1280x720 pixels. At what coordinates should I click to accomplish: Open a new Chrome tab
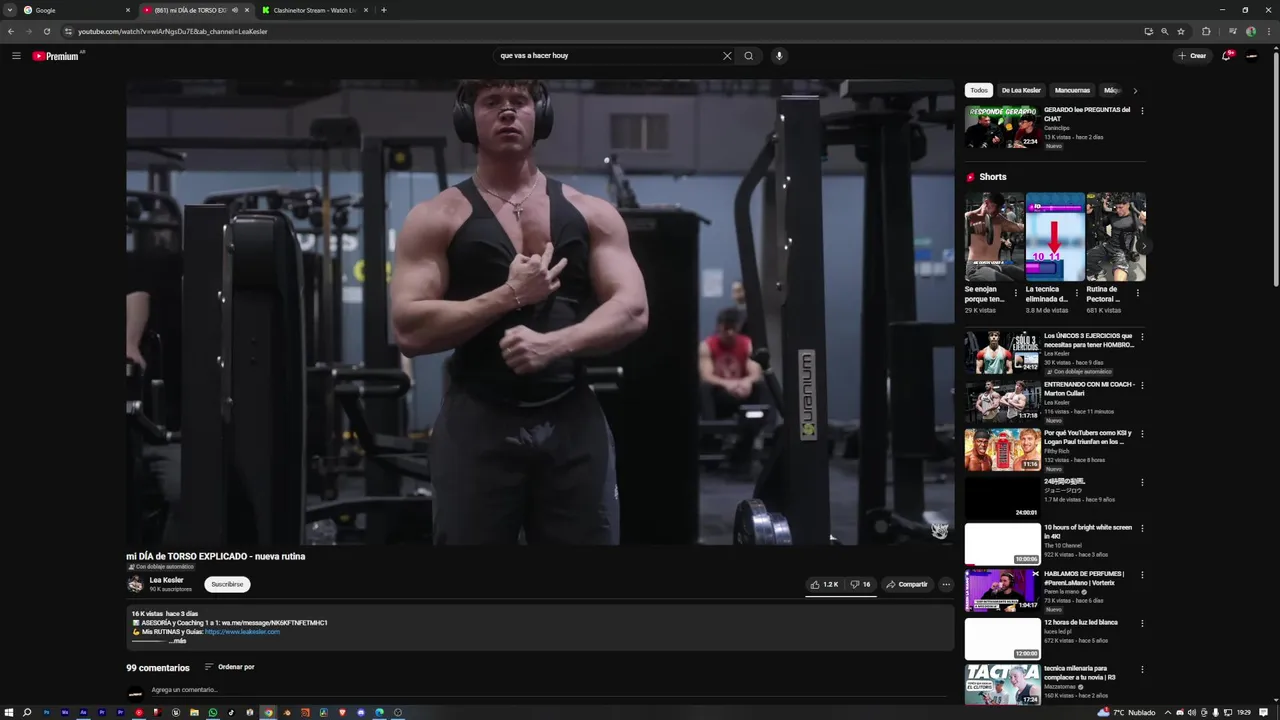[x=384, y=10]
